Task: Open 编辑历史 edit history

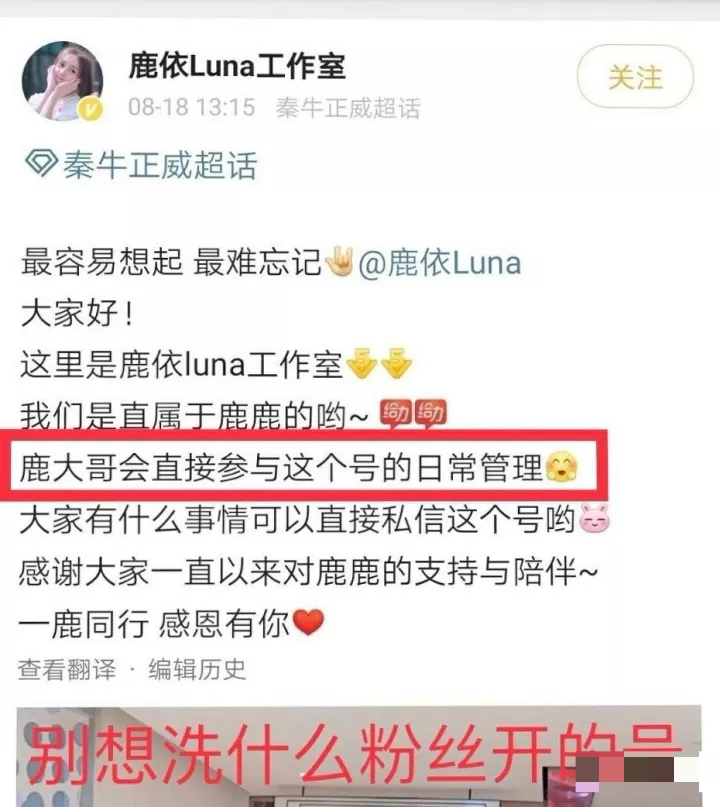Action: (197, 670)
